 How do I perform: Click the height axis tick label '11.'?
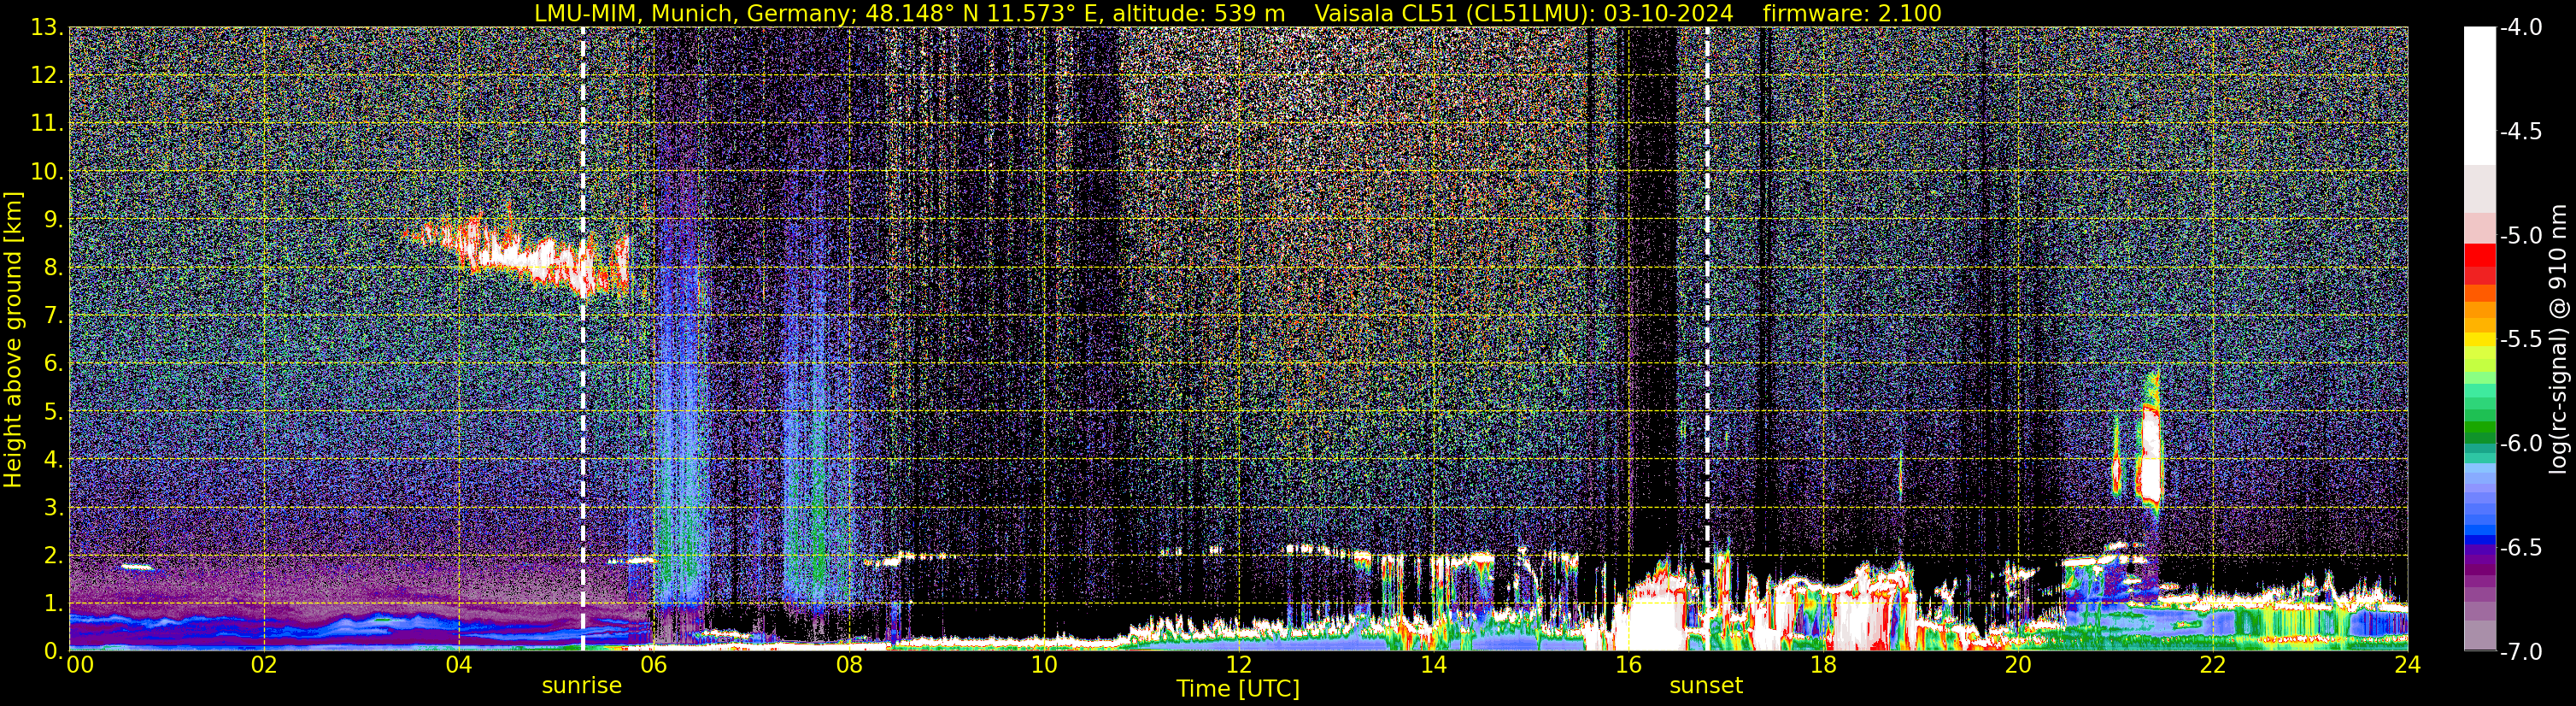[47, 124]
